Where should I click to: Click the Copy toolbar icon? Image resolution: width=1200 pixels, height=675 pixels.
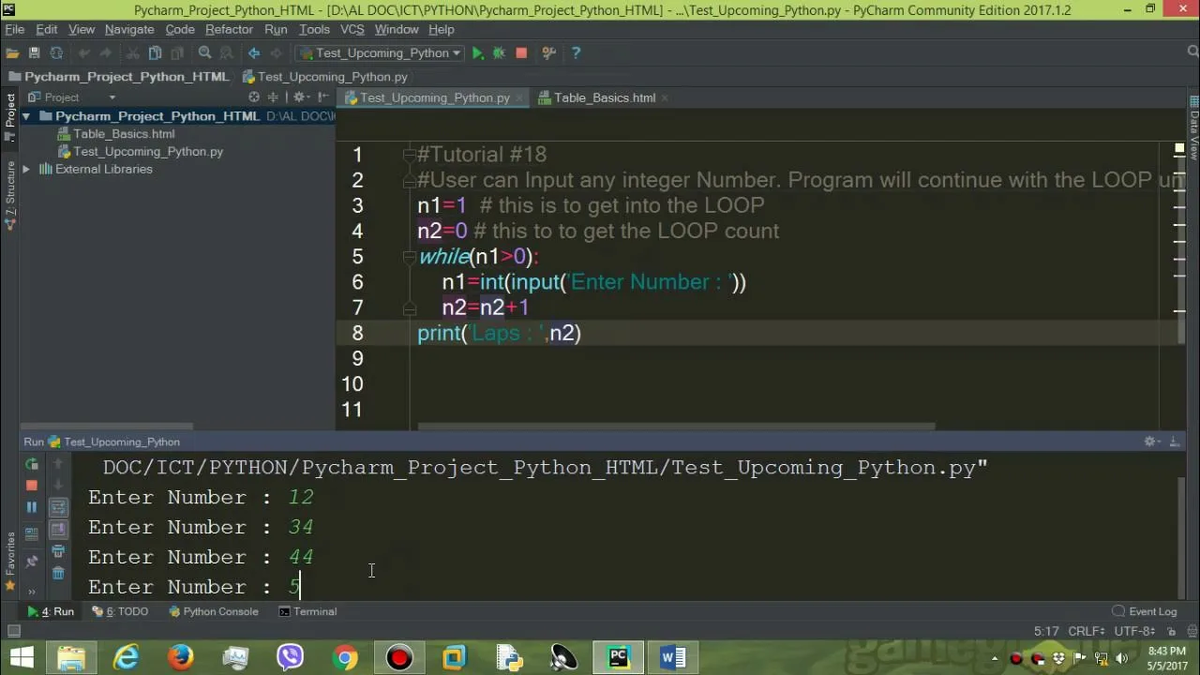pyautogui.click(x=154, y=53)
